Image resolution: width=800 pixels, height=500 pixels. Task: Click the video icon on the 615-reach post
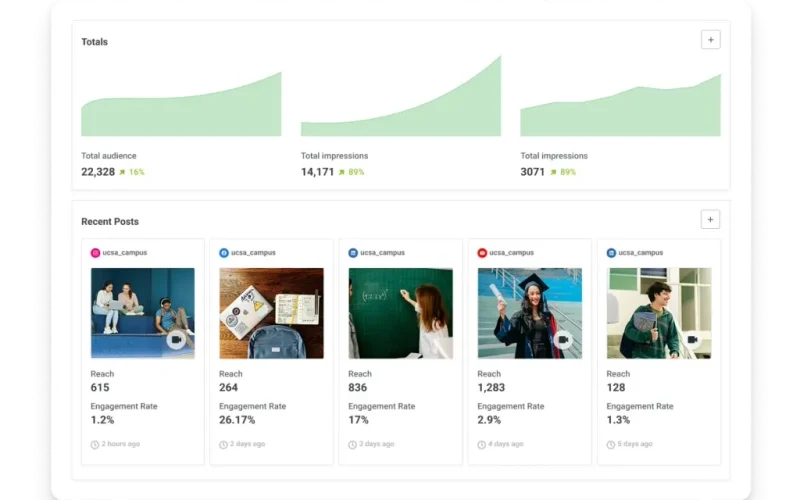177,340
